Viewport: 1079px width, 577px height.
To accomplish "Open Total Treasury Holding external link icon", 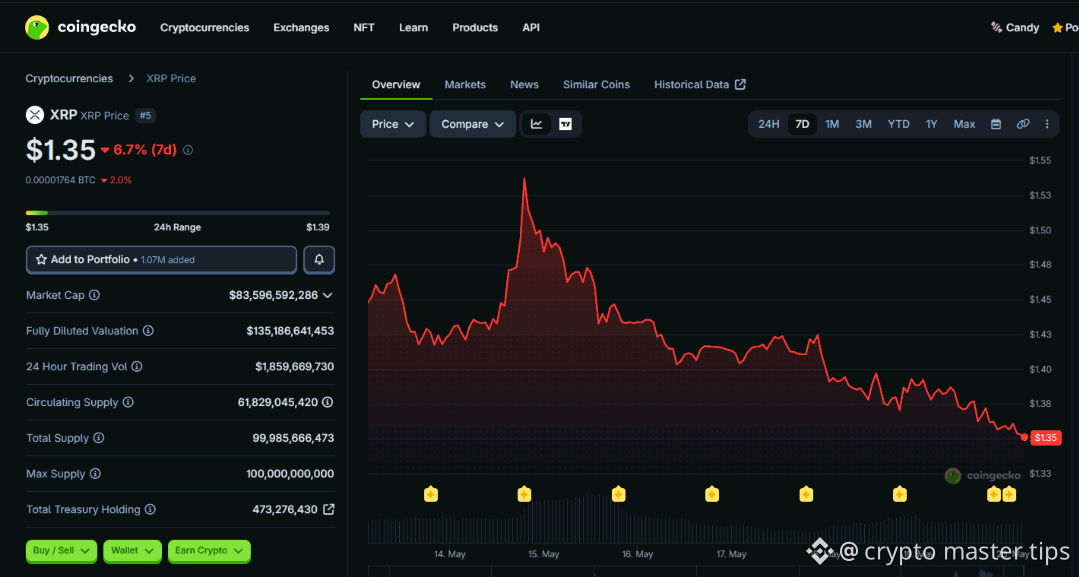I will point(329,510).
